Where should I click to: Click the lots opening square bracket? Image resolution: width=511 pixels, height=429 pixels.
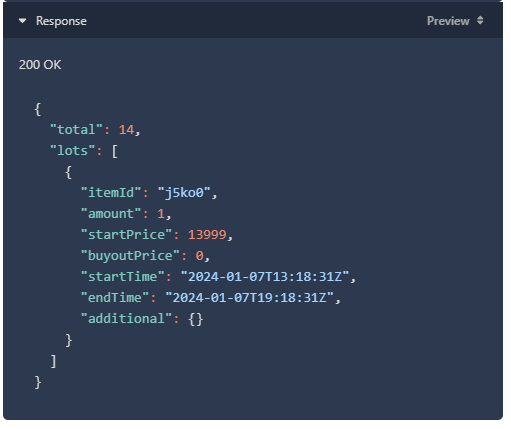(x=115, y=151)
